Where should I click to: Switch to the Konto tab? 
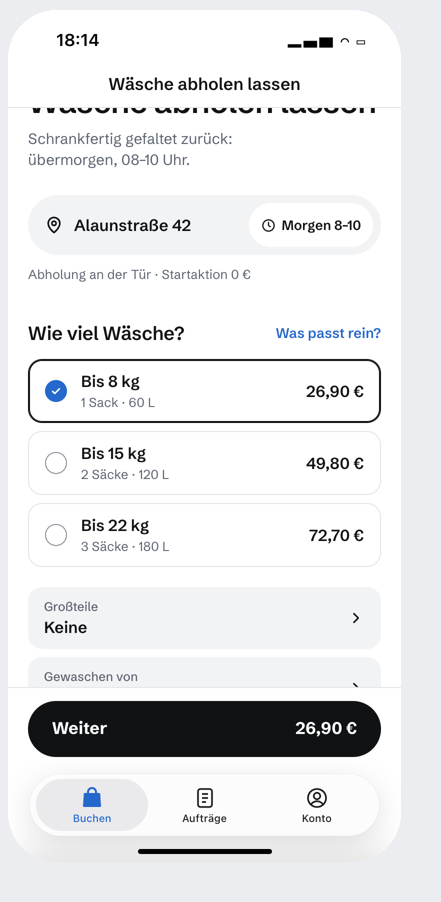317,805
